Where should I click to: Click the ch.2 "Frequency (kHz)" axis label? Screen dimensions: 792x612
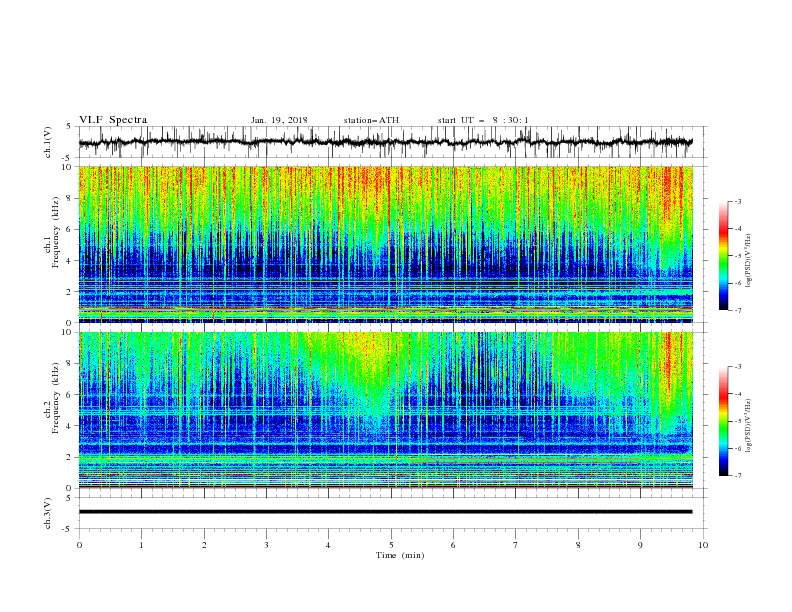click(55, 398)
